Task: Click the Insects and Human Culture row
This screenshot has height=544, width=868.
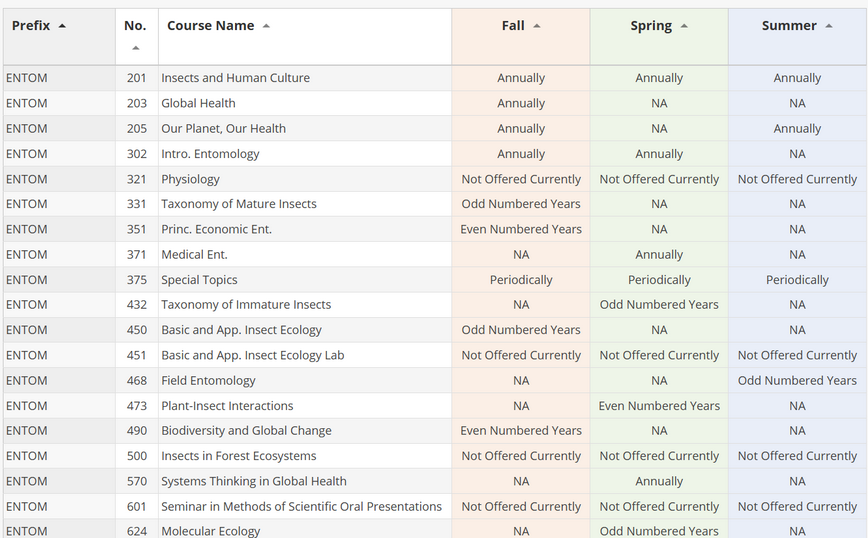Action: tap(235, 78)
